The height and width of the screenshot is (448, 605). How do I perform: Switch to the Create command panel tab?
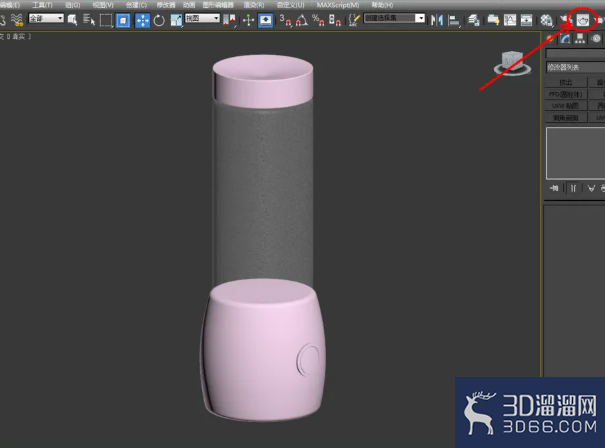[x=550, y=39]
